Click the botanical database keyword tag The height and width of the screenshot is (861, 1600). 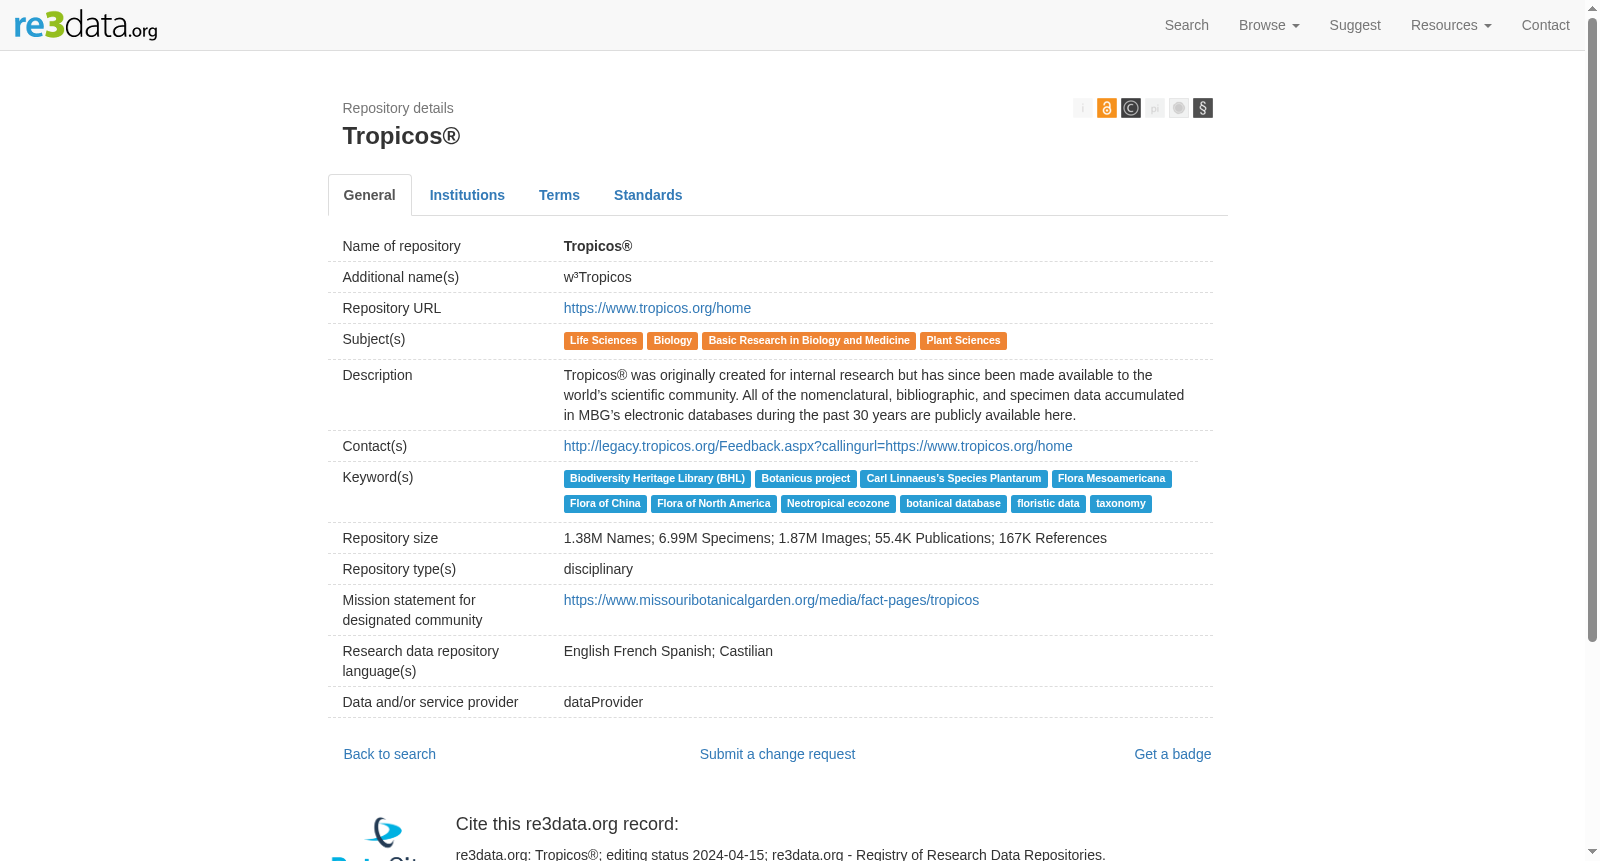pyautogui.click(x=953, y=504)
